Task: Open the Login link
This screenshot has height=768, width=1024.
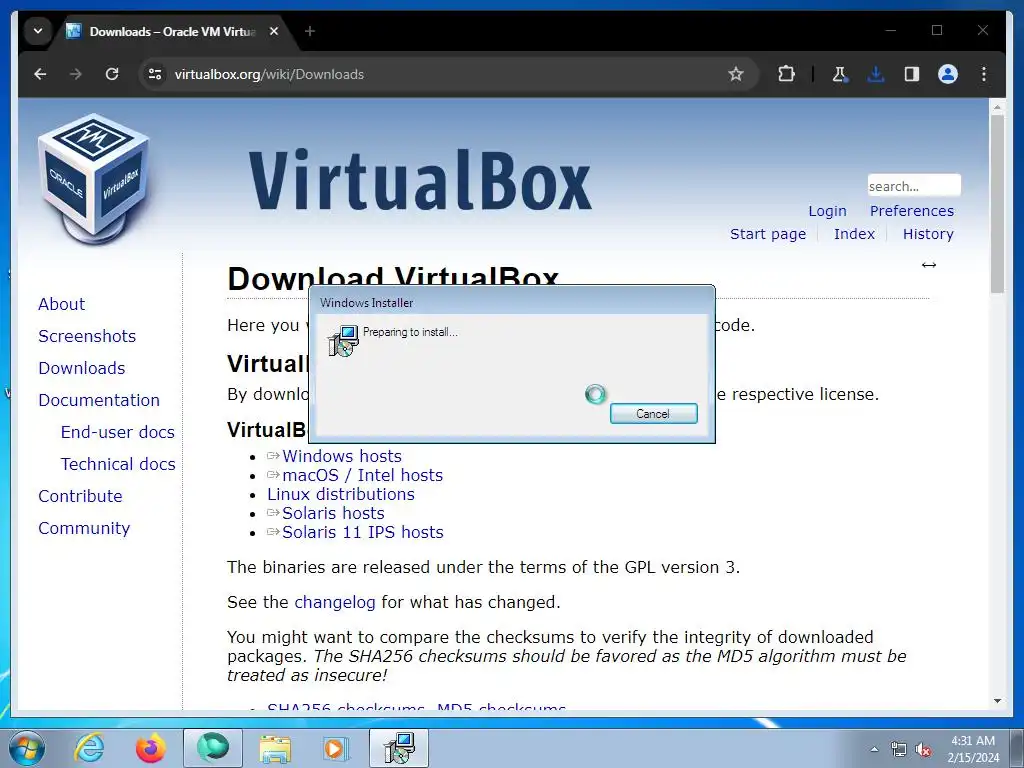Action: tap(827, 211)
